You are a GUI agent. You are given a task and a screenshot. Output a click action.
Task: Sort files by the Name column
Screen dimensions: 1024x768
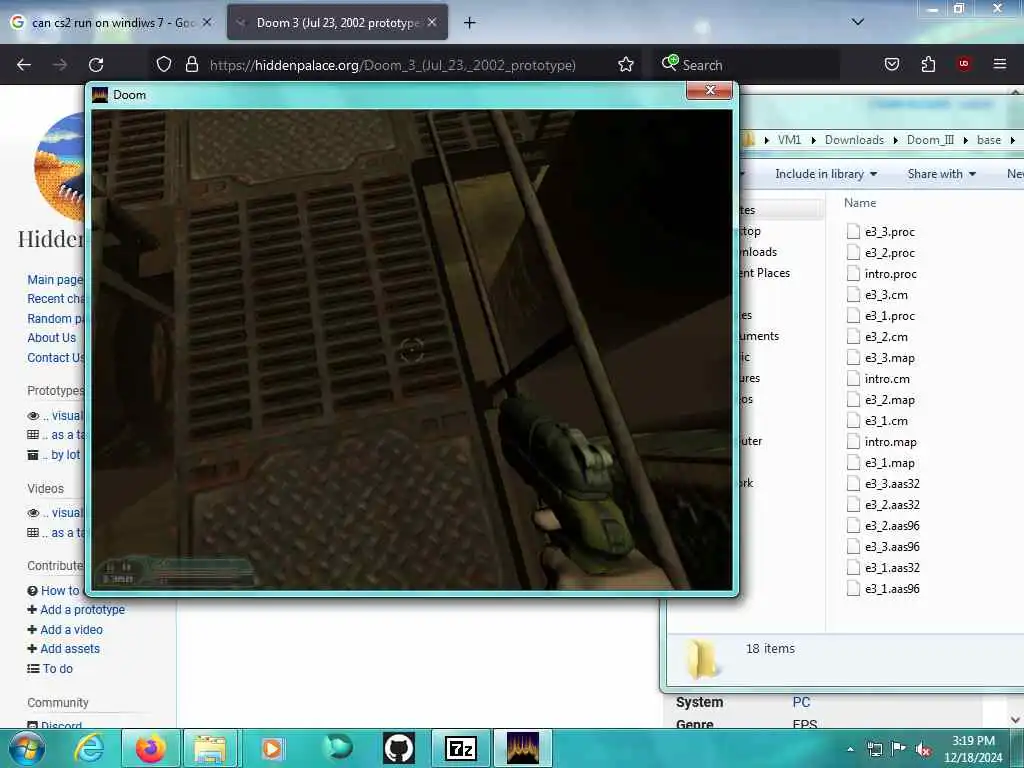pos(859,203)
